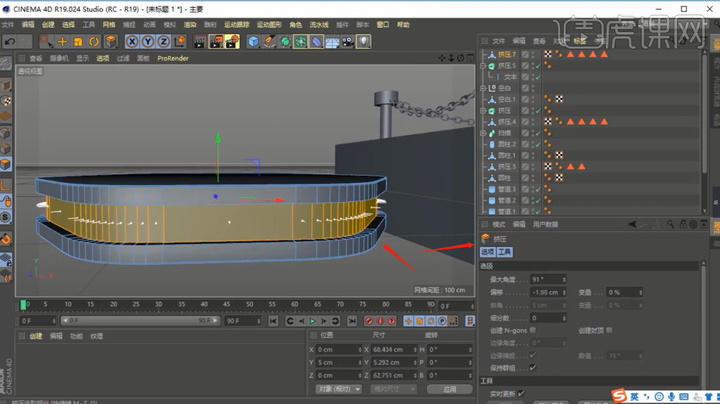Select the Rotate tool in the toolbar
This screenshot has height=404, width=720.
(x=93, y=41)
